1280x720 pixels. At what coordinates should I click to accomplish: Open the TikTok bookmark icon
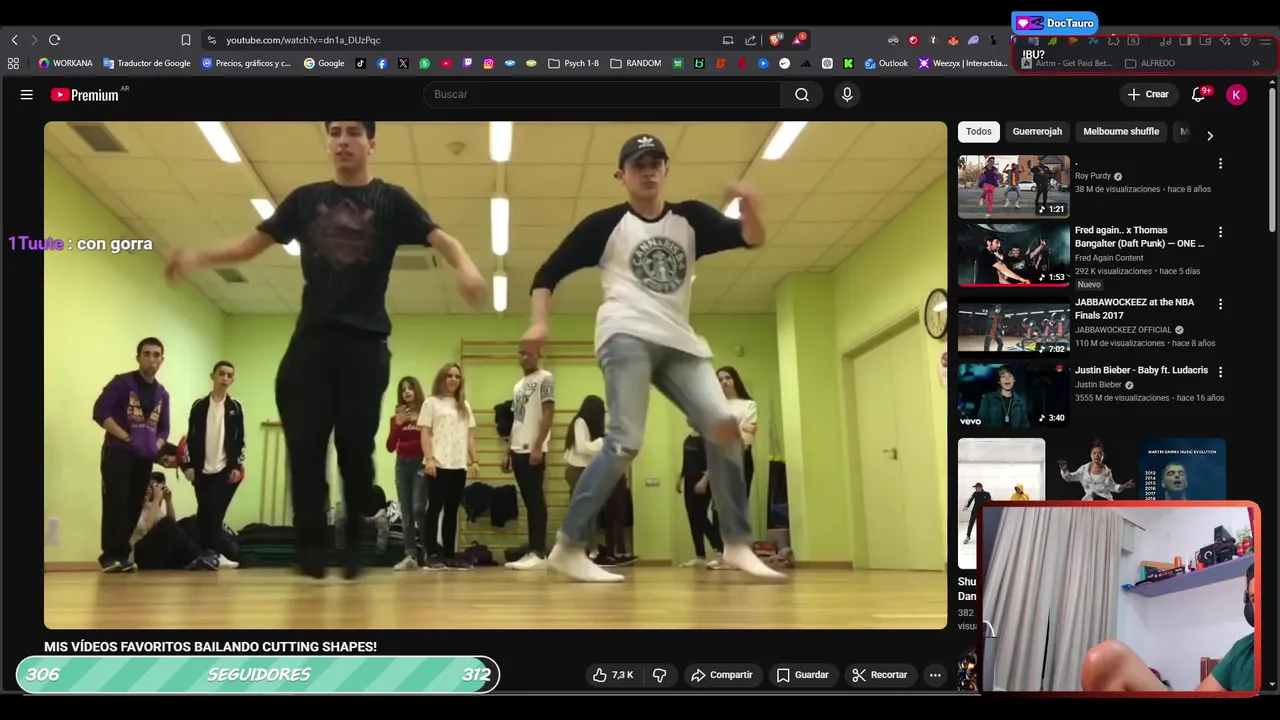(x=360, y=63)
